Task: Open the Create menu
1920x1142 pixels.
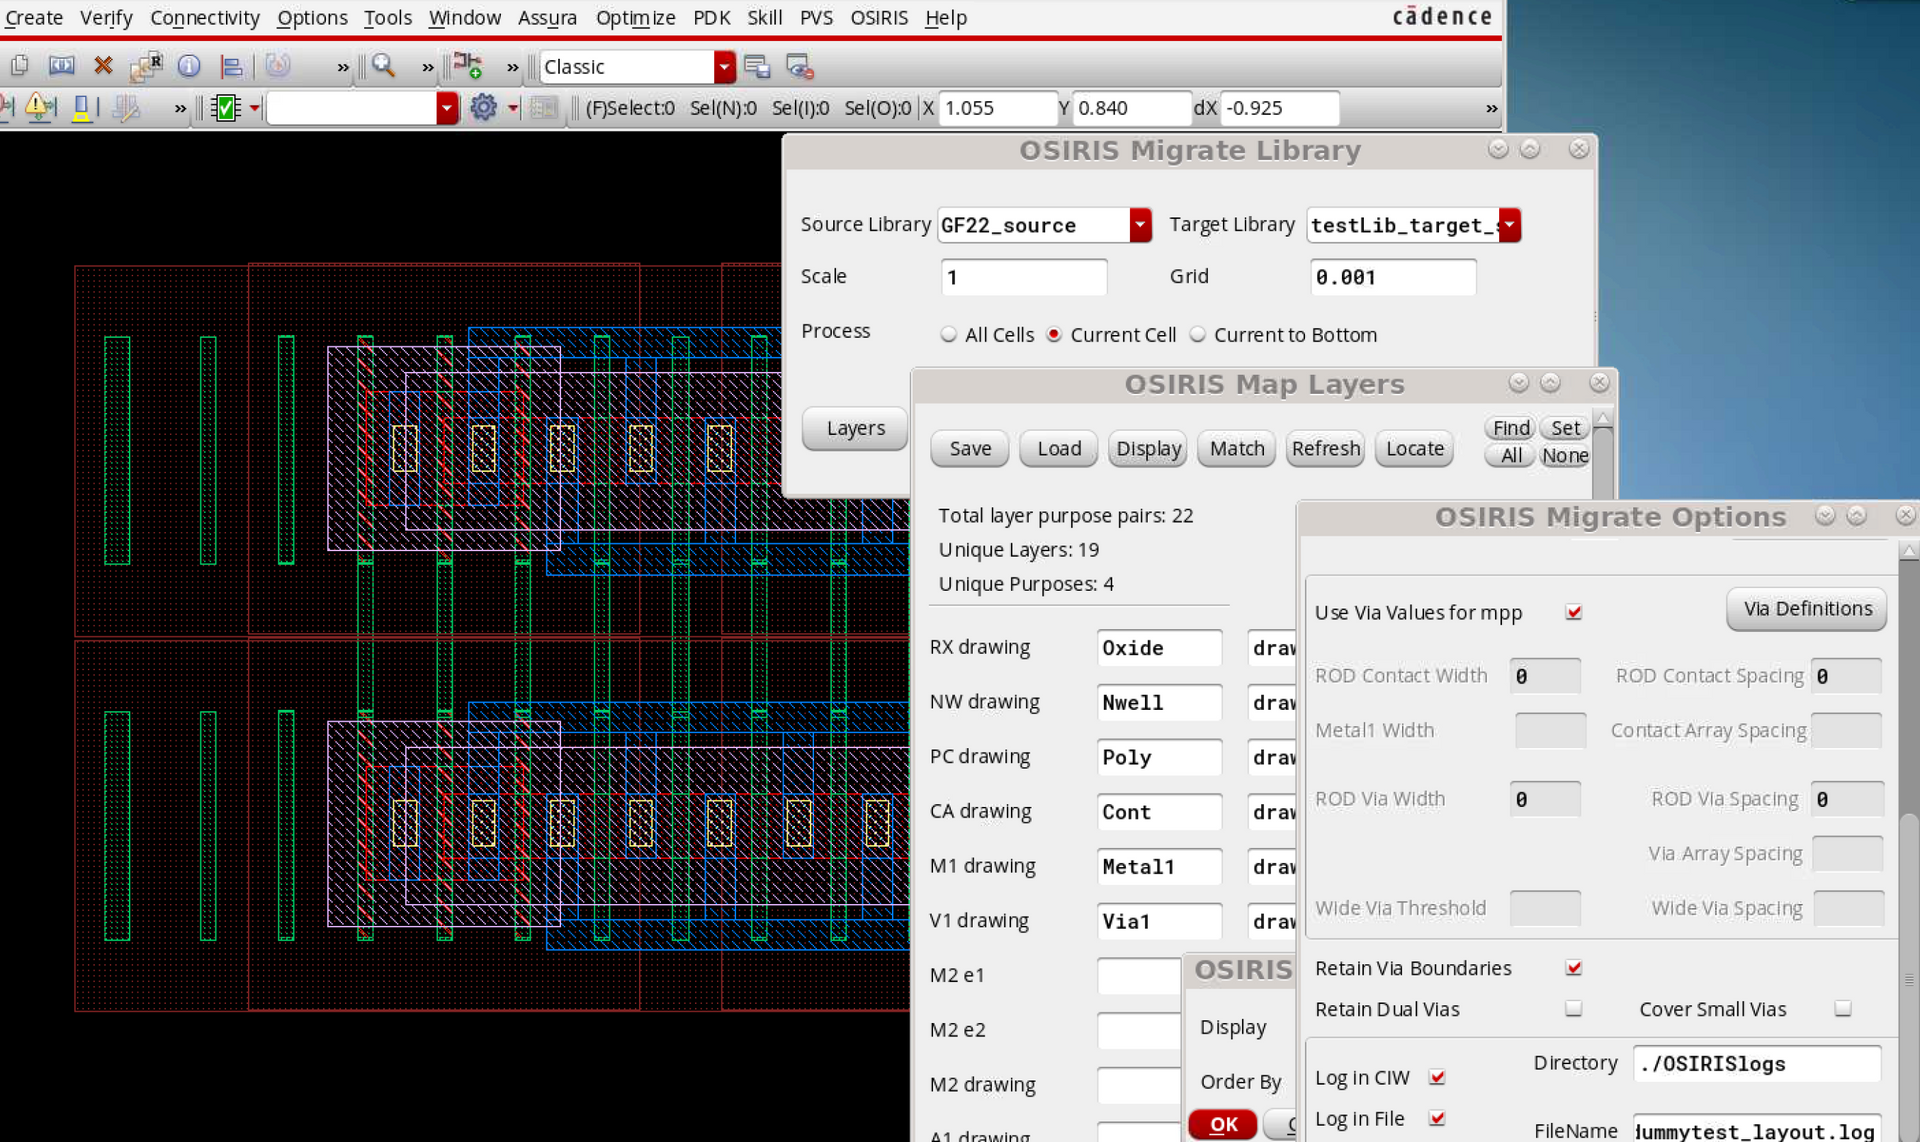Action: (34, 17)
